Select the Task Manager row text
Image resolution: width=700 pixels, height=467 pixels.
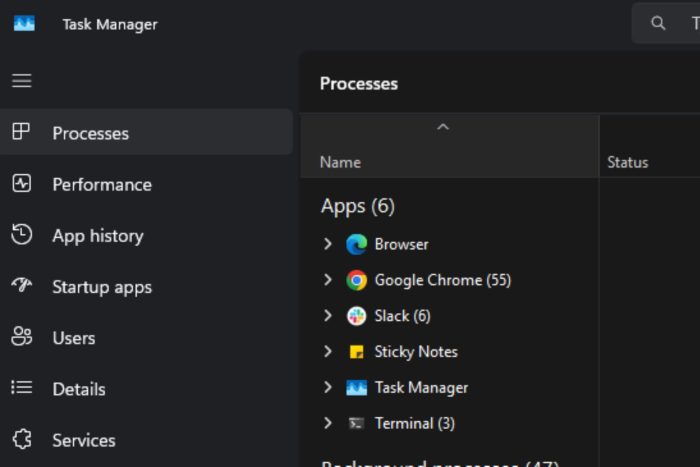(x=421, y=388)
